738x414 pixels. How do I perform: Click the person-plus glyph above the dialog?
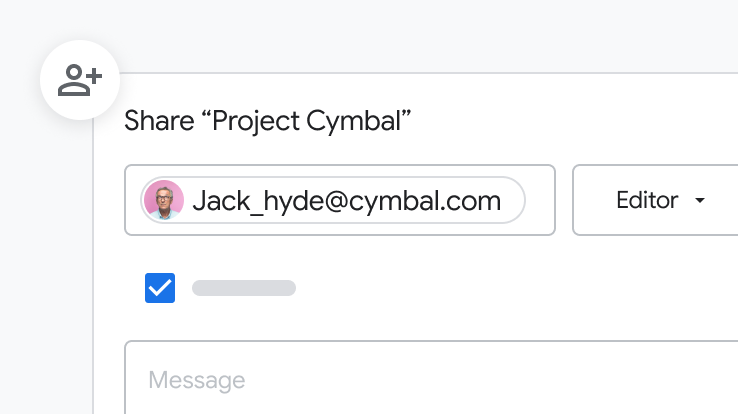coord(80,81)
